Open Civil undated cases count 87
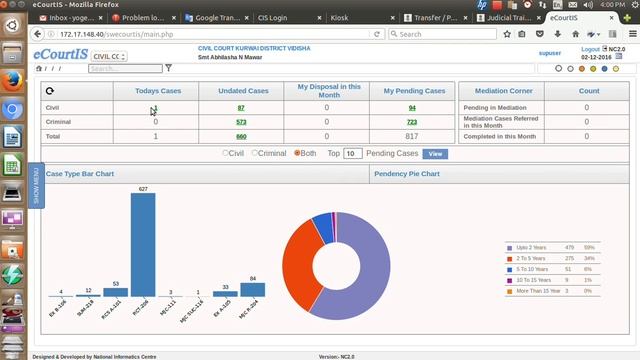The width and height of the screenshot is (640, 360). (x=241, y=108)
